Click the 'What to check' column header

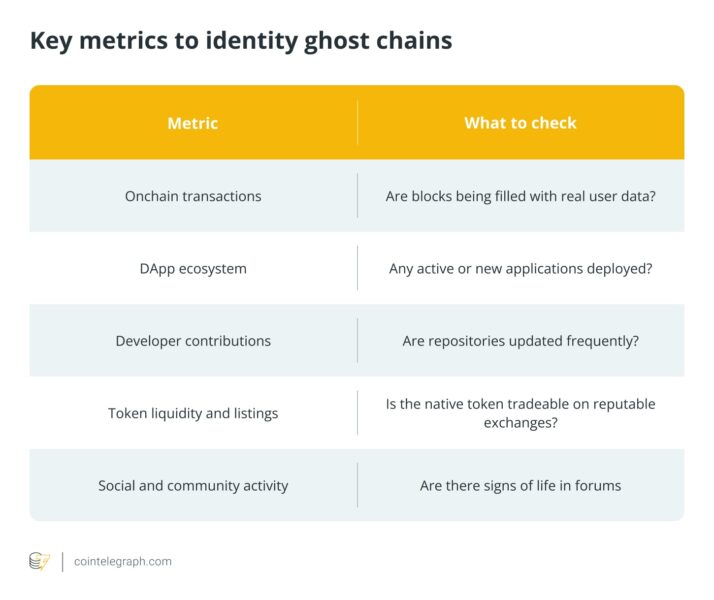click(520, 123)
